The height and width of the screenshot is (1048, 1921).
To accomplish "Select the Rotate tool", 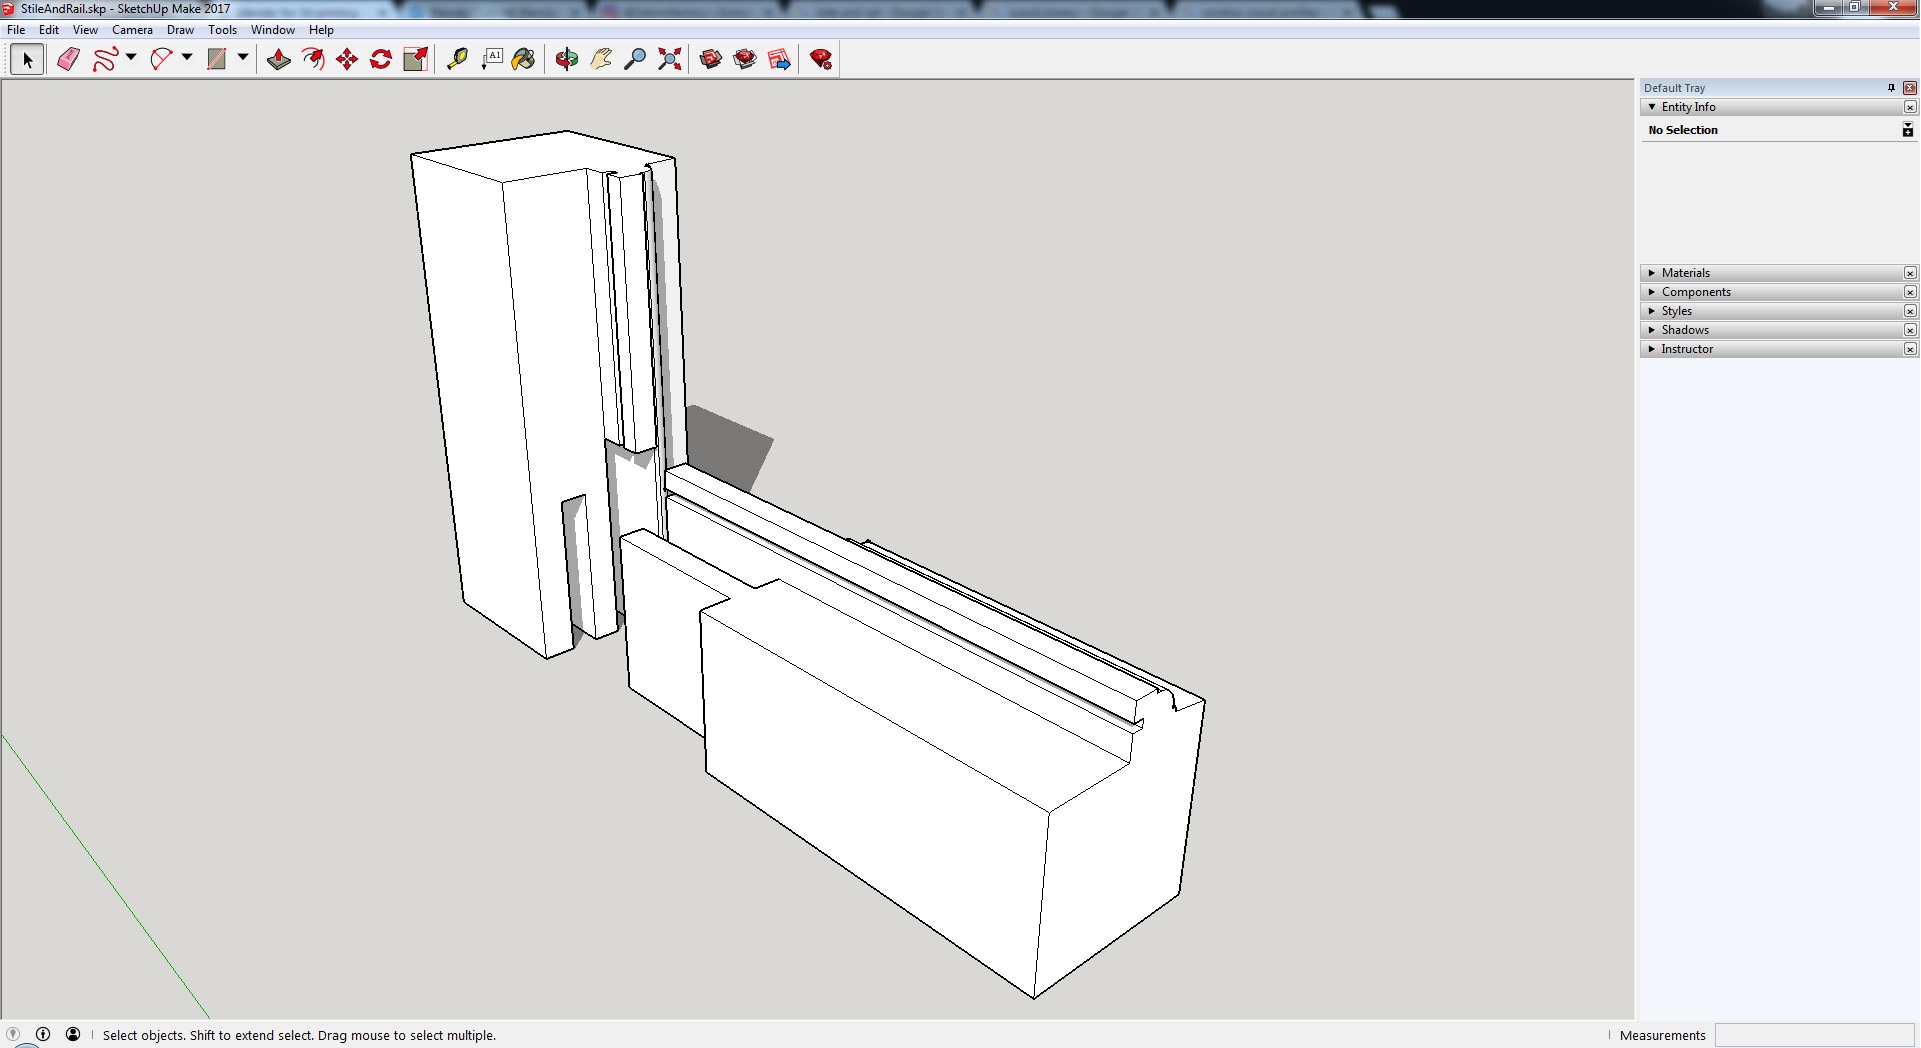I will pos(381,60).
